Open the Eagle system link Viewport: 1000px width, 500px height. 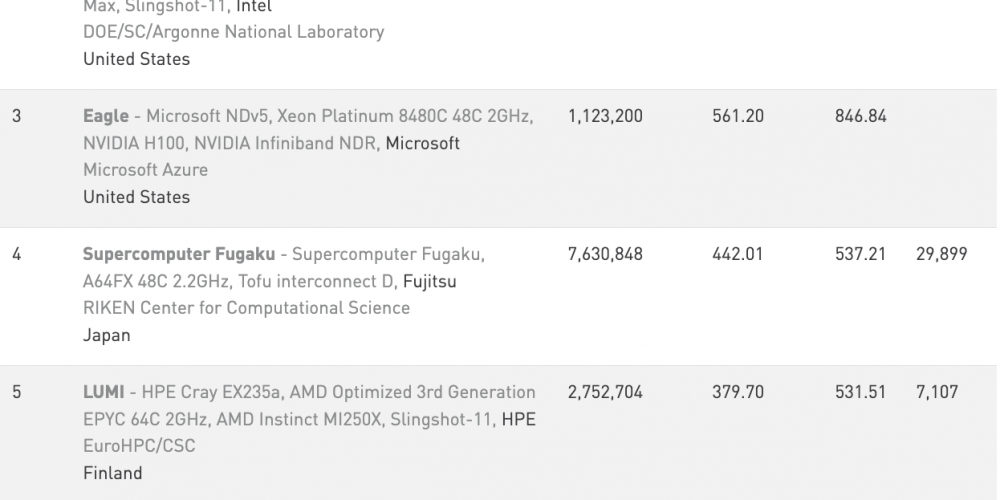[x=106, y=117]
